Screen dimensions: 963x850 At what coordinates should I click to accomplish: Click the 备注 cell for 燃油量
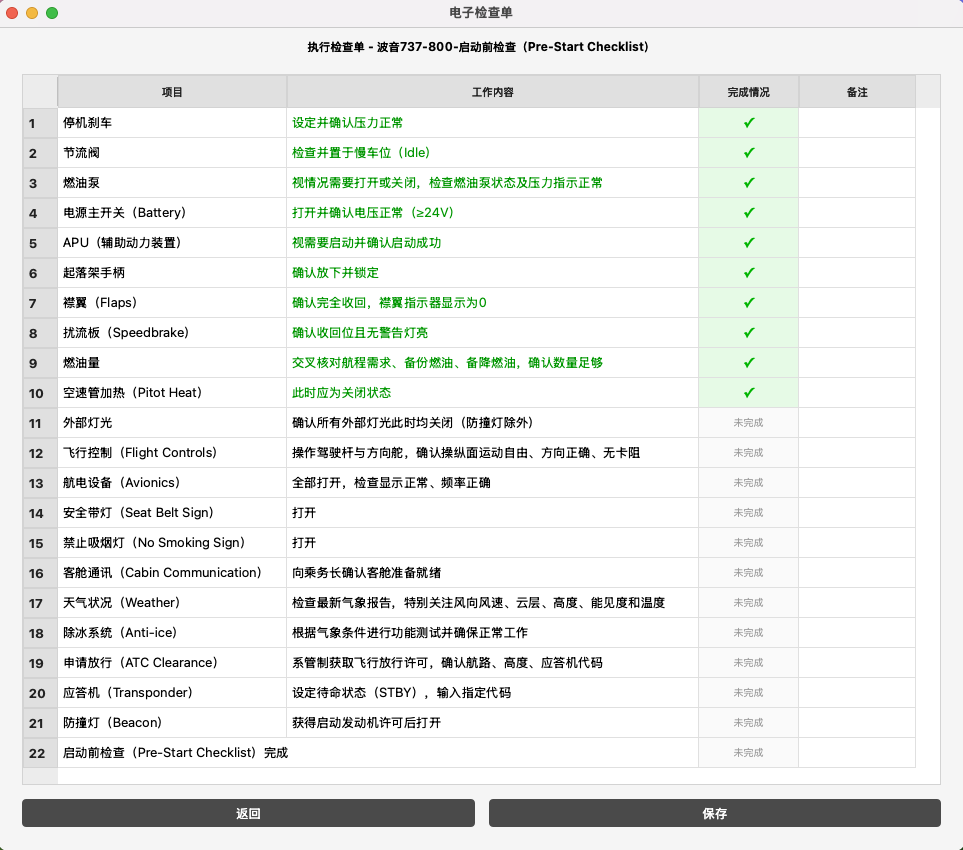[857, 363]
